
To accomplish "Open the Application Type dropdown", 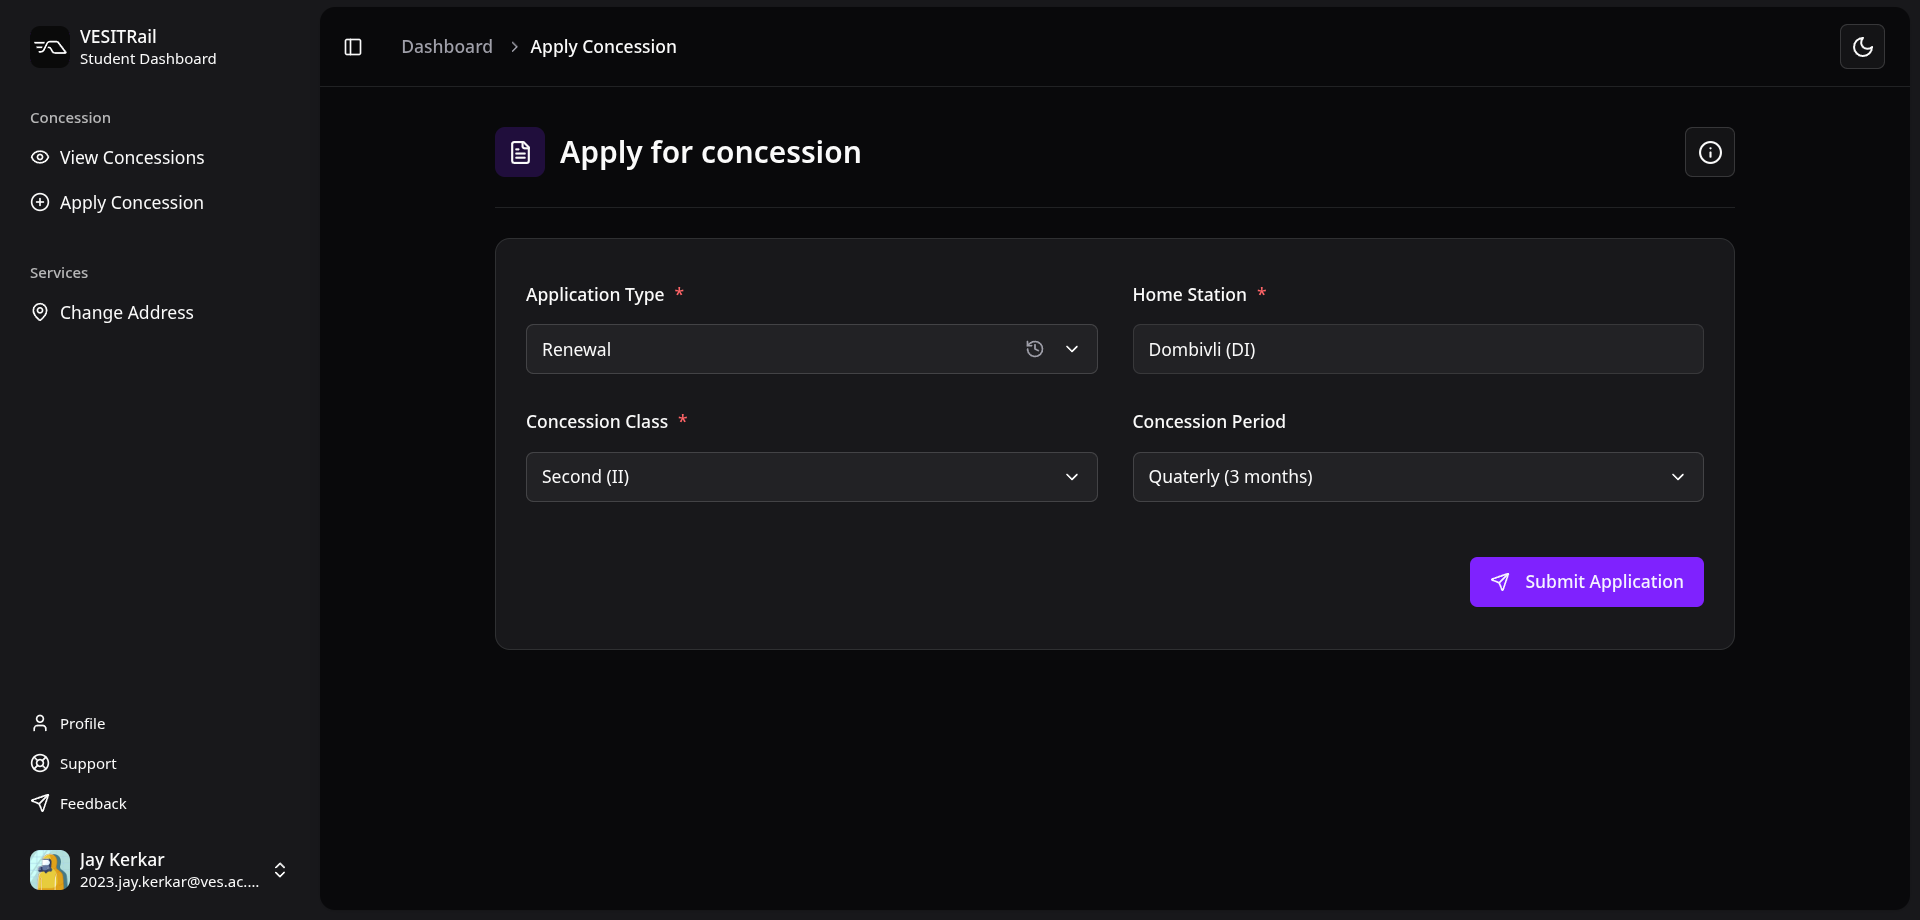I will [x=1071, y=349].
